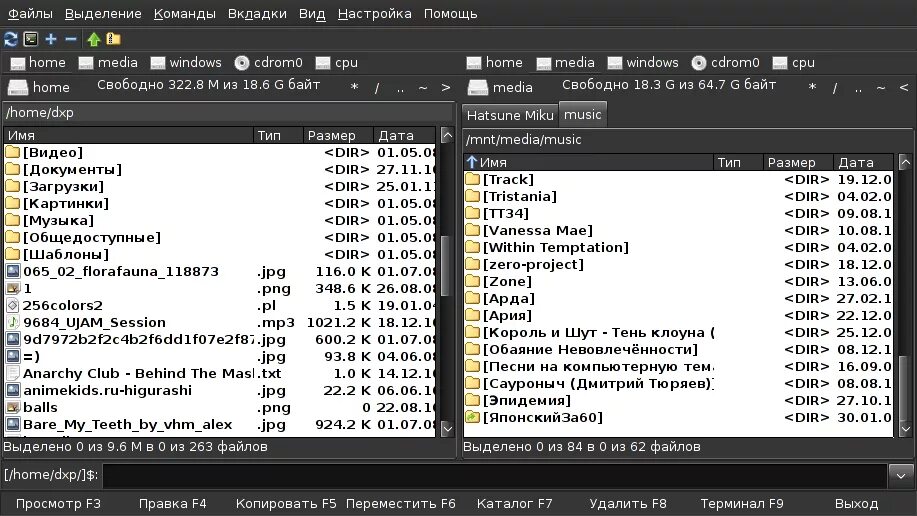Select the [Vanessa Mae] folder
The image size is (917, 516).
coord(678,231)
